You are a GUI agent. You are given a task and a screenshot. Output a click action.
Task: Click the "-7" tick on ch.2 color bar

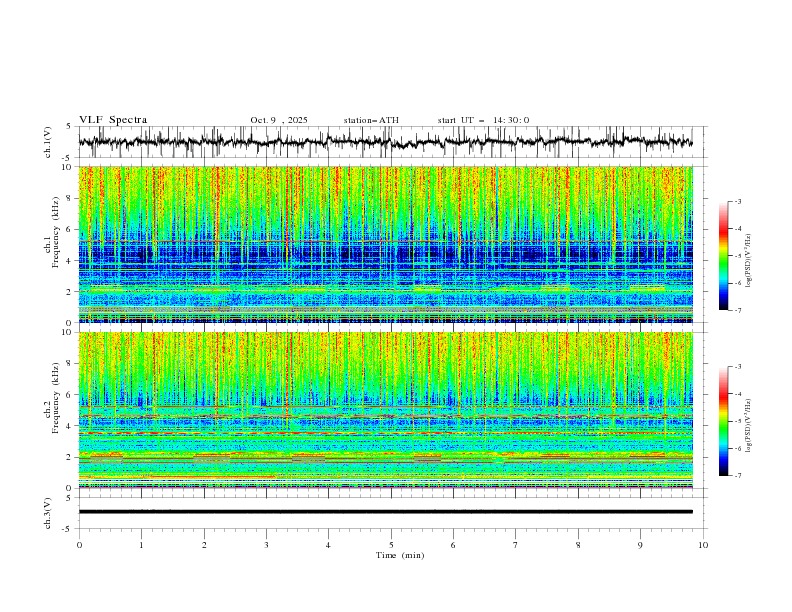coord(737,475)
